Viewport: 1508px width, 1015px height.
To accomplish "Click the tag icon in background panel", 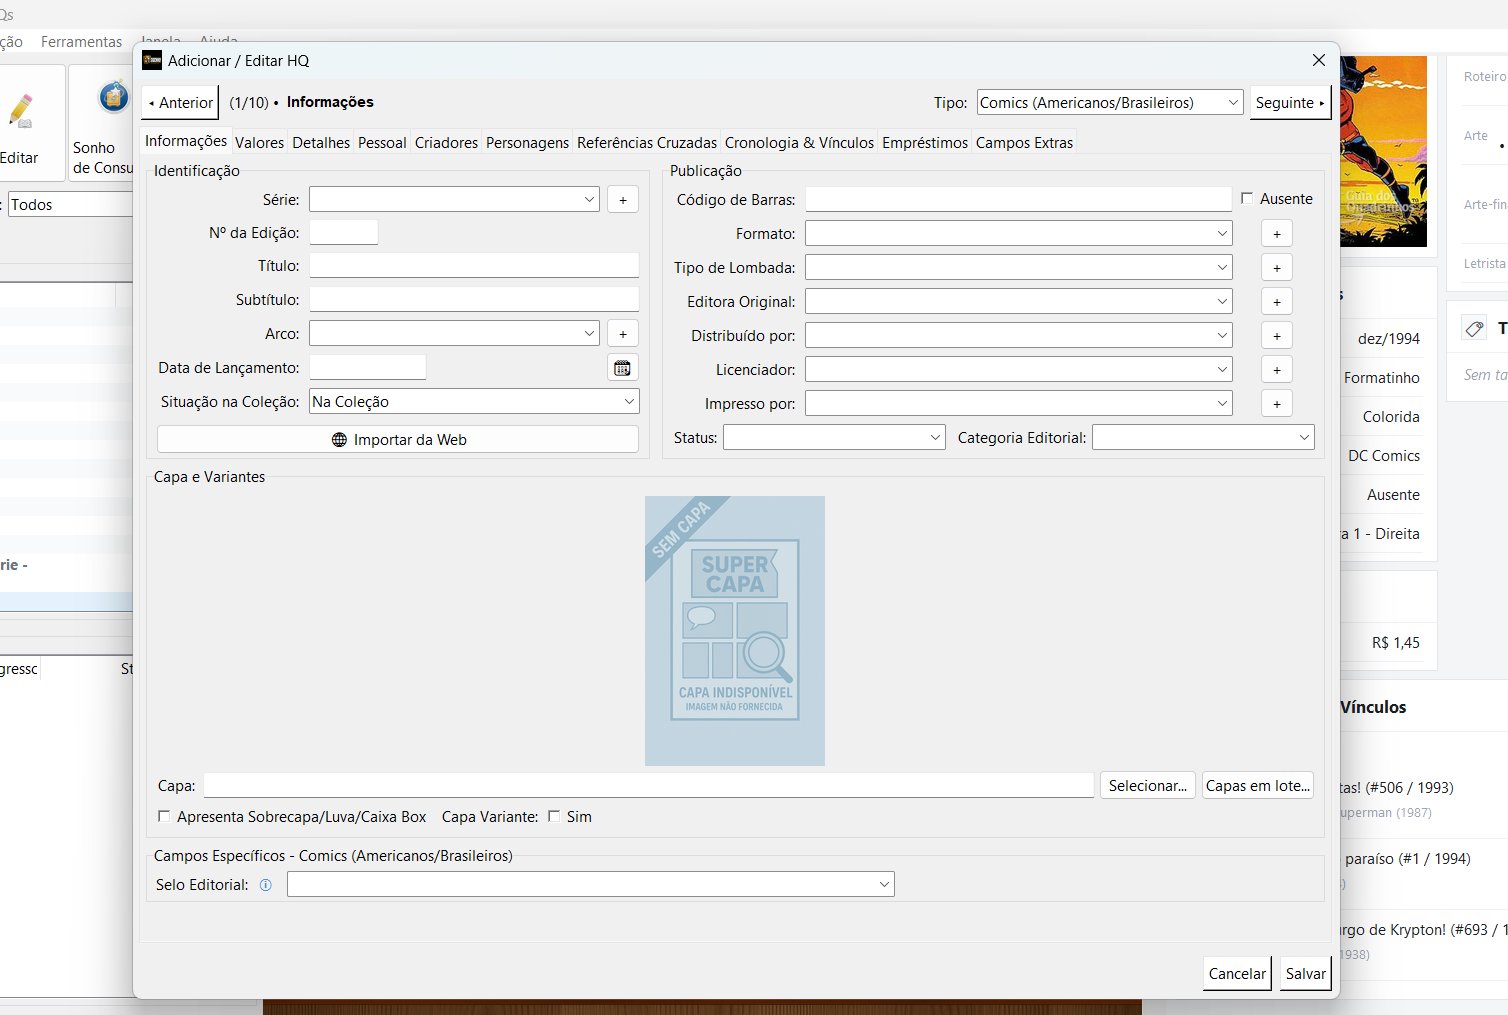I will [1474, 328].
